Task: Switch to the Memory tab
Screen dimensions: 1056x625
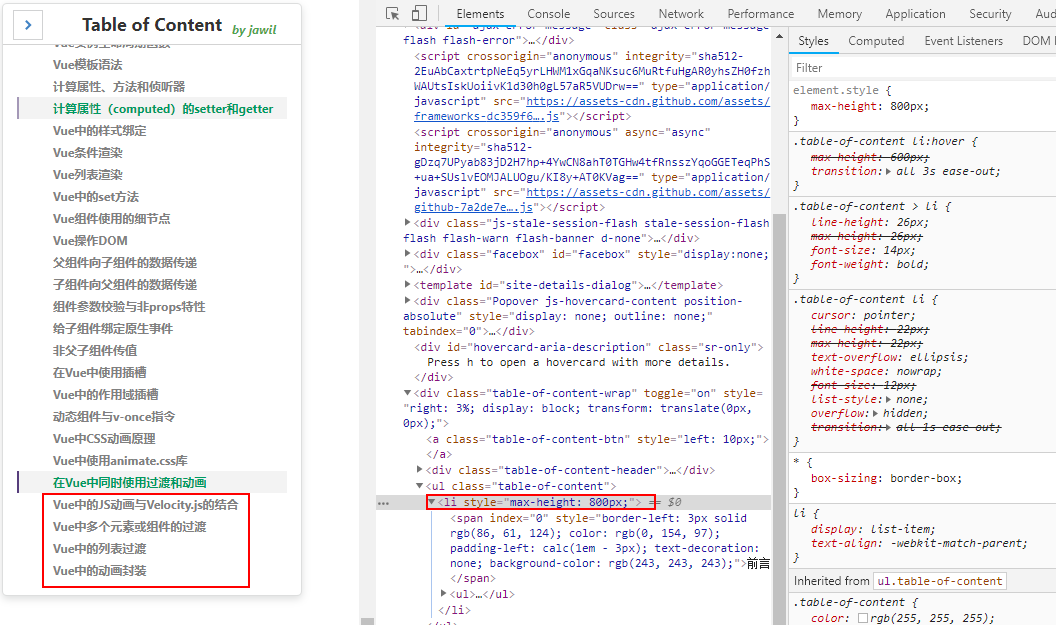Action: click(839, 13)
